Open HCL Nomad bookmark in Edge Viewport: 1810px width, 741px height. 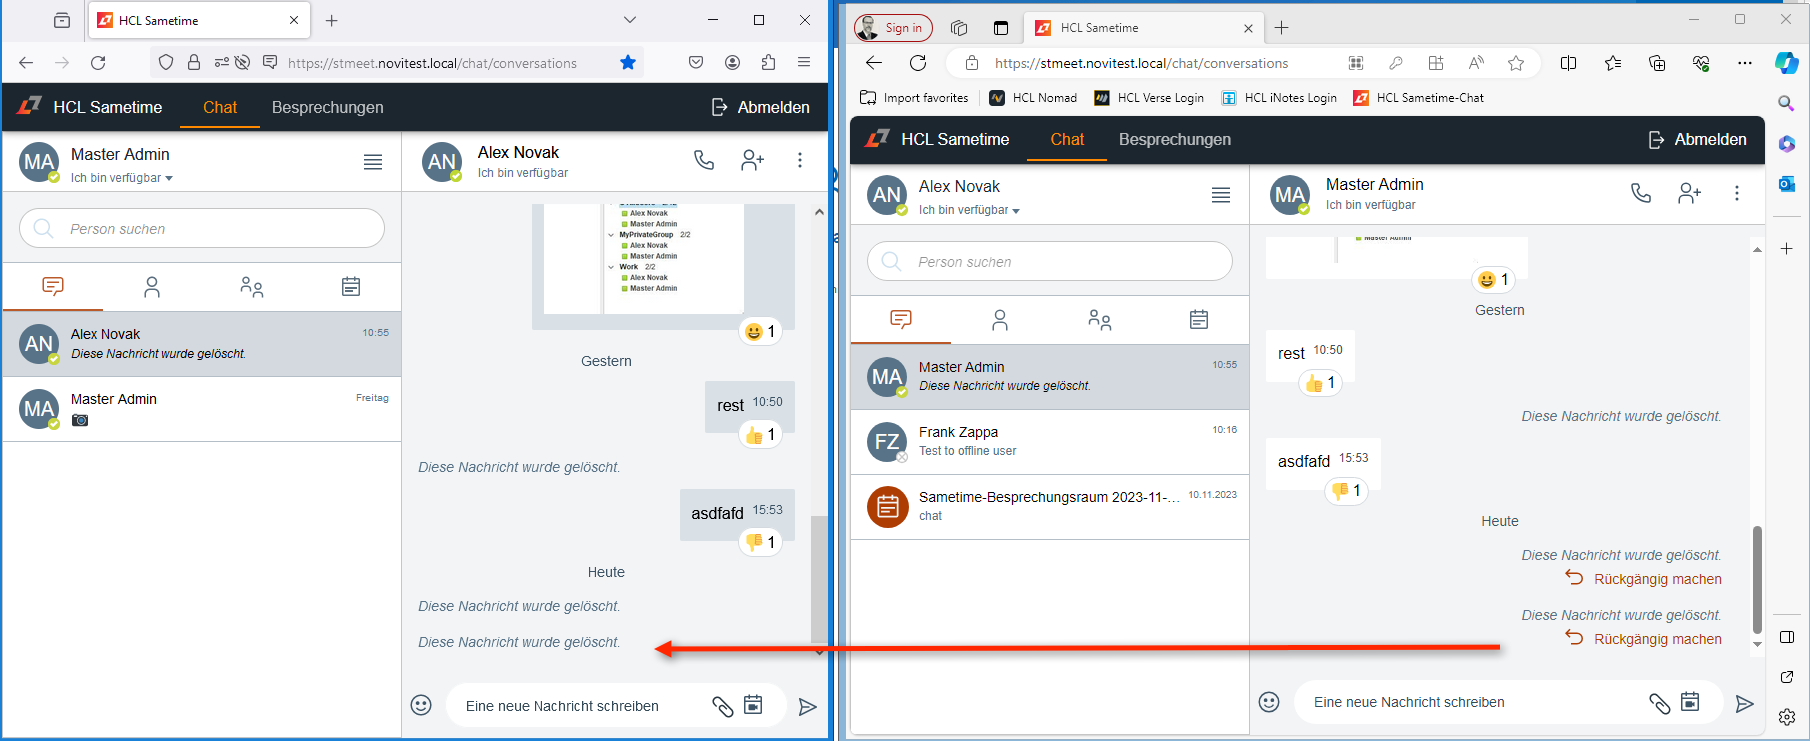pos(1033,97)
